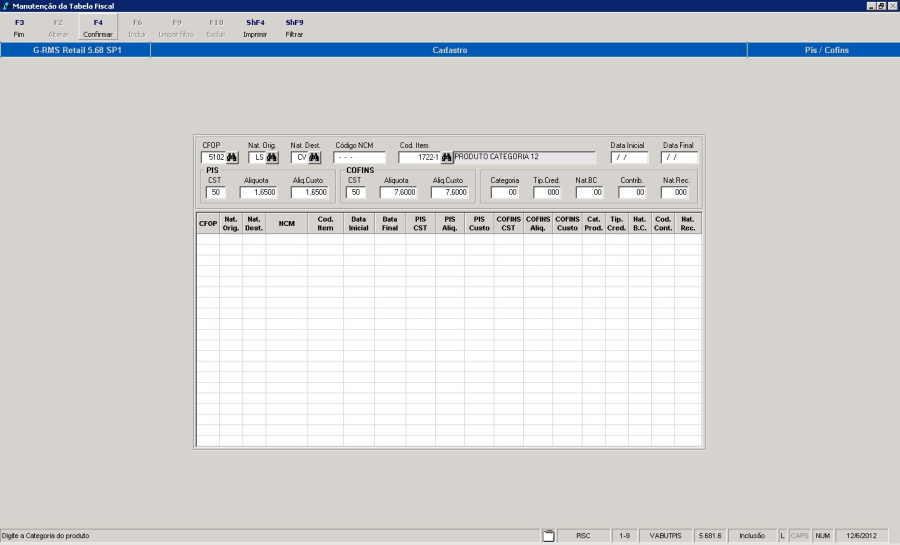
Task: Click the Nat. Orig. column header
Action: pyautogui.click(x=231, y=224)
